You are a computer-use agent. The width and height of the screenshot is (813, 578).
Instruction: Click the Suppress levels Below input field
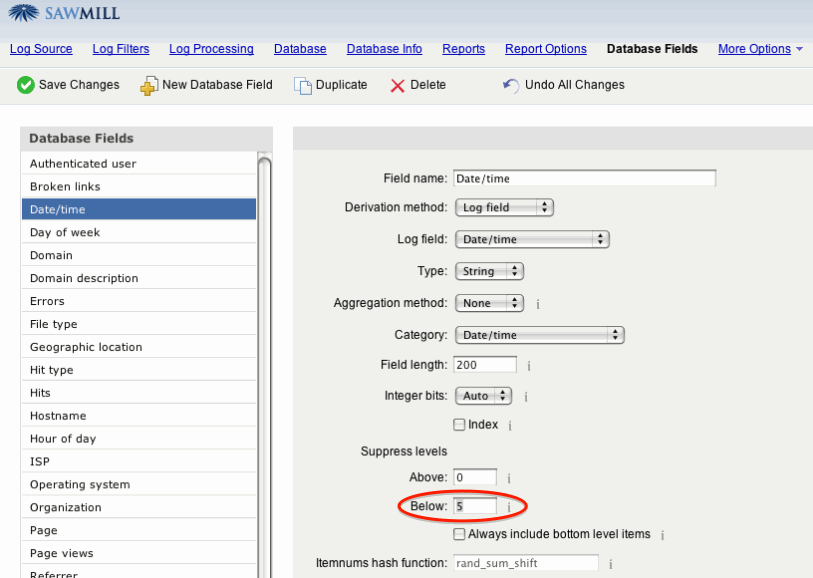475,507
